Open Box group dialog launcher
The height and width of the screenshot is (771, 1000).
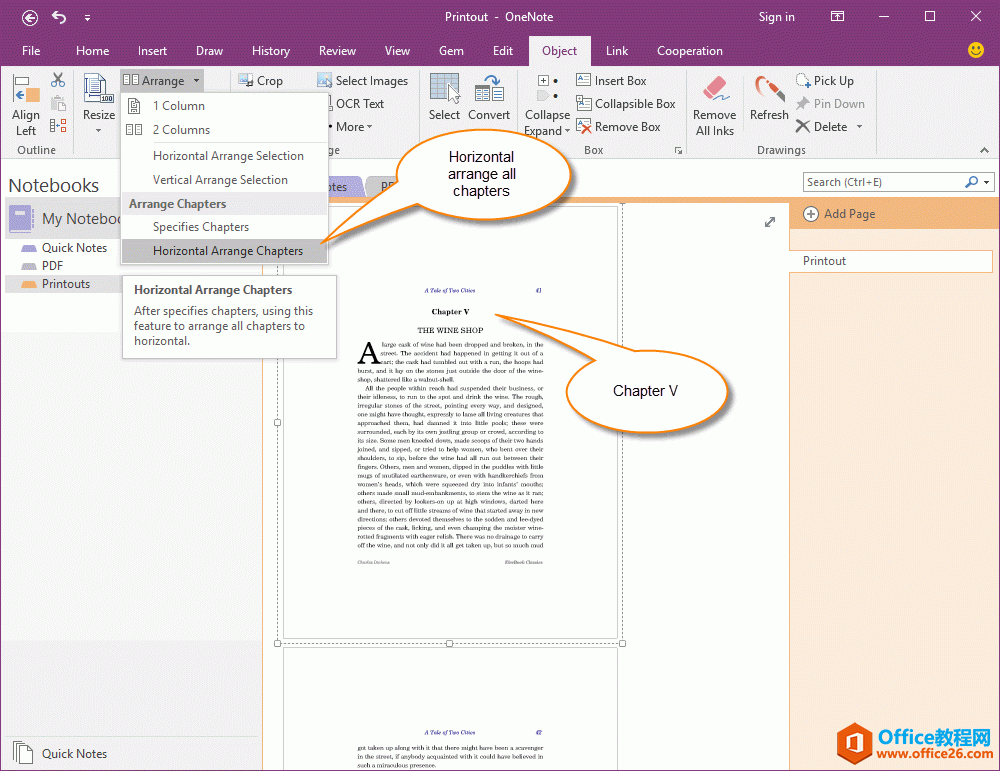tap(678, 151)
